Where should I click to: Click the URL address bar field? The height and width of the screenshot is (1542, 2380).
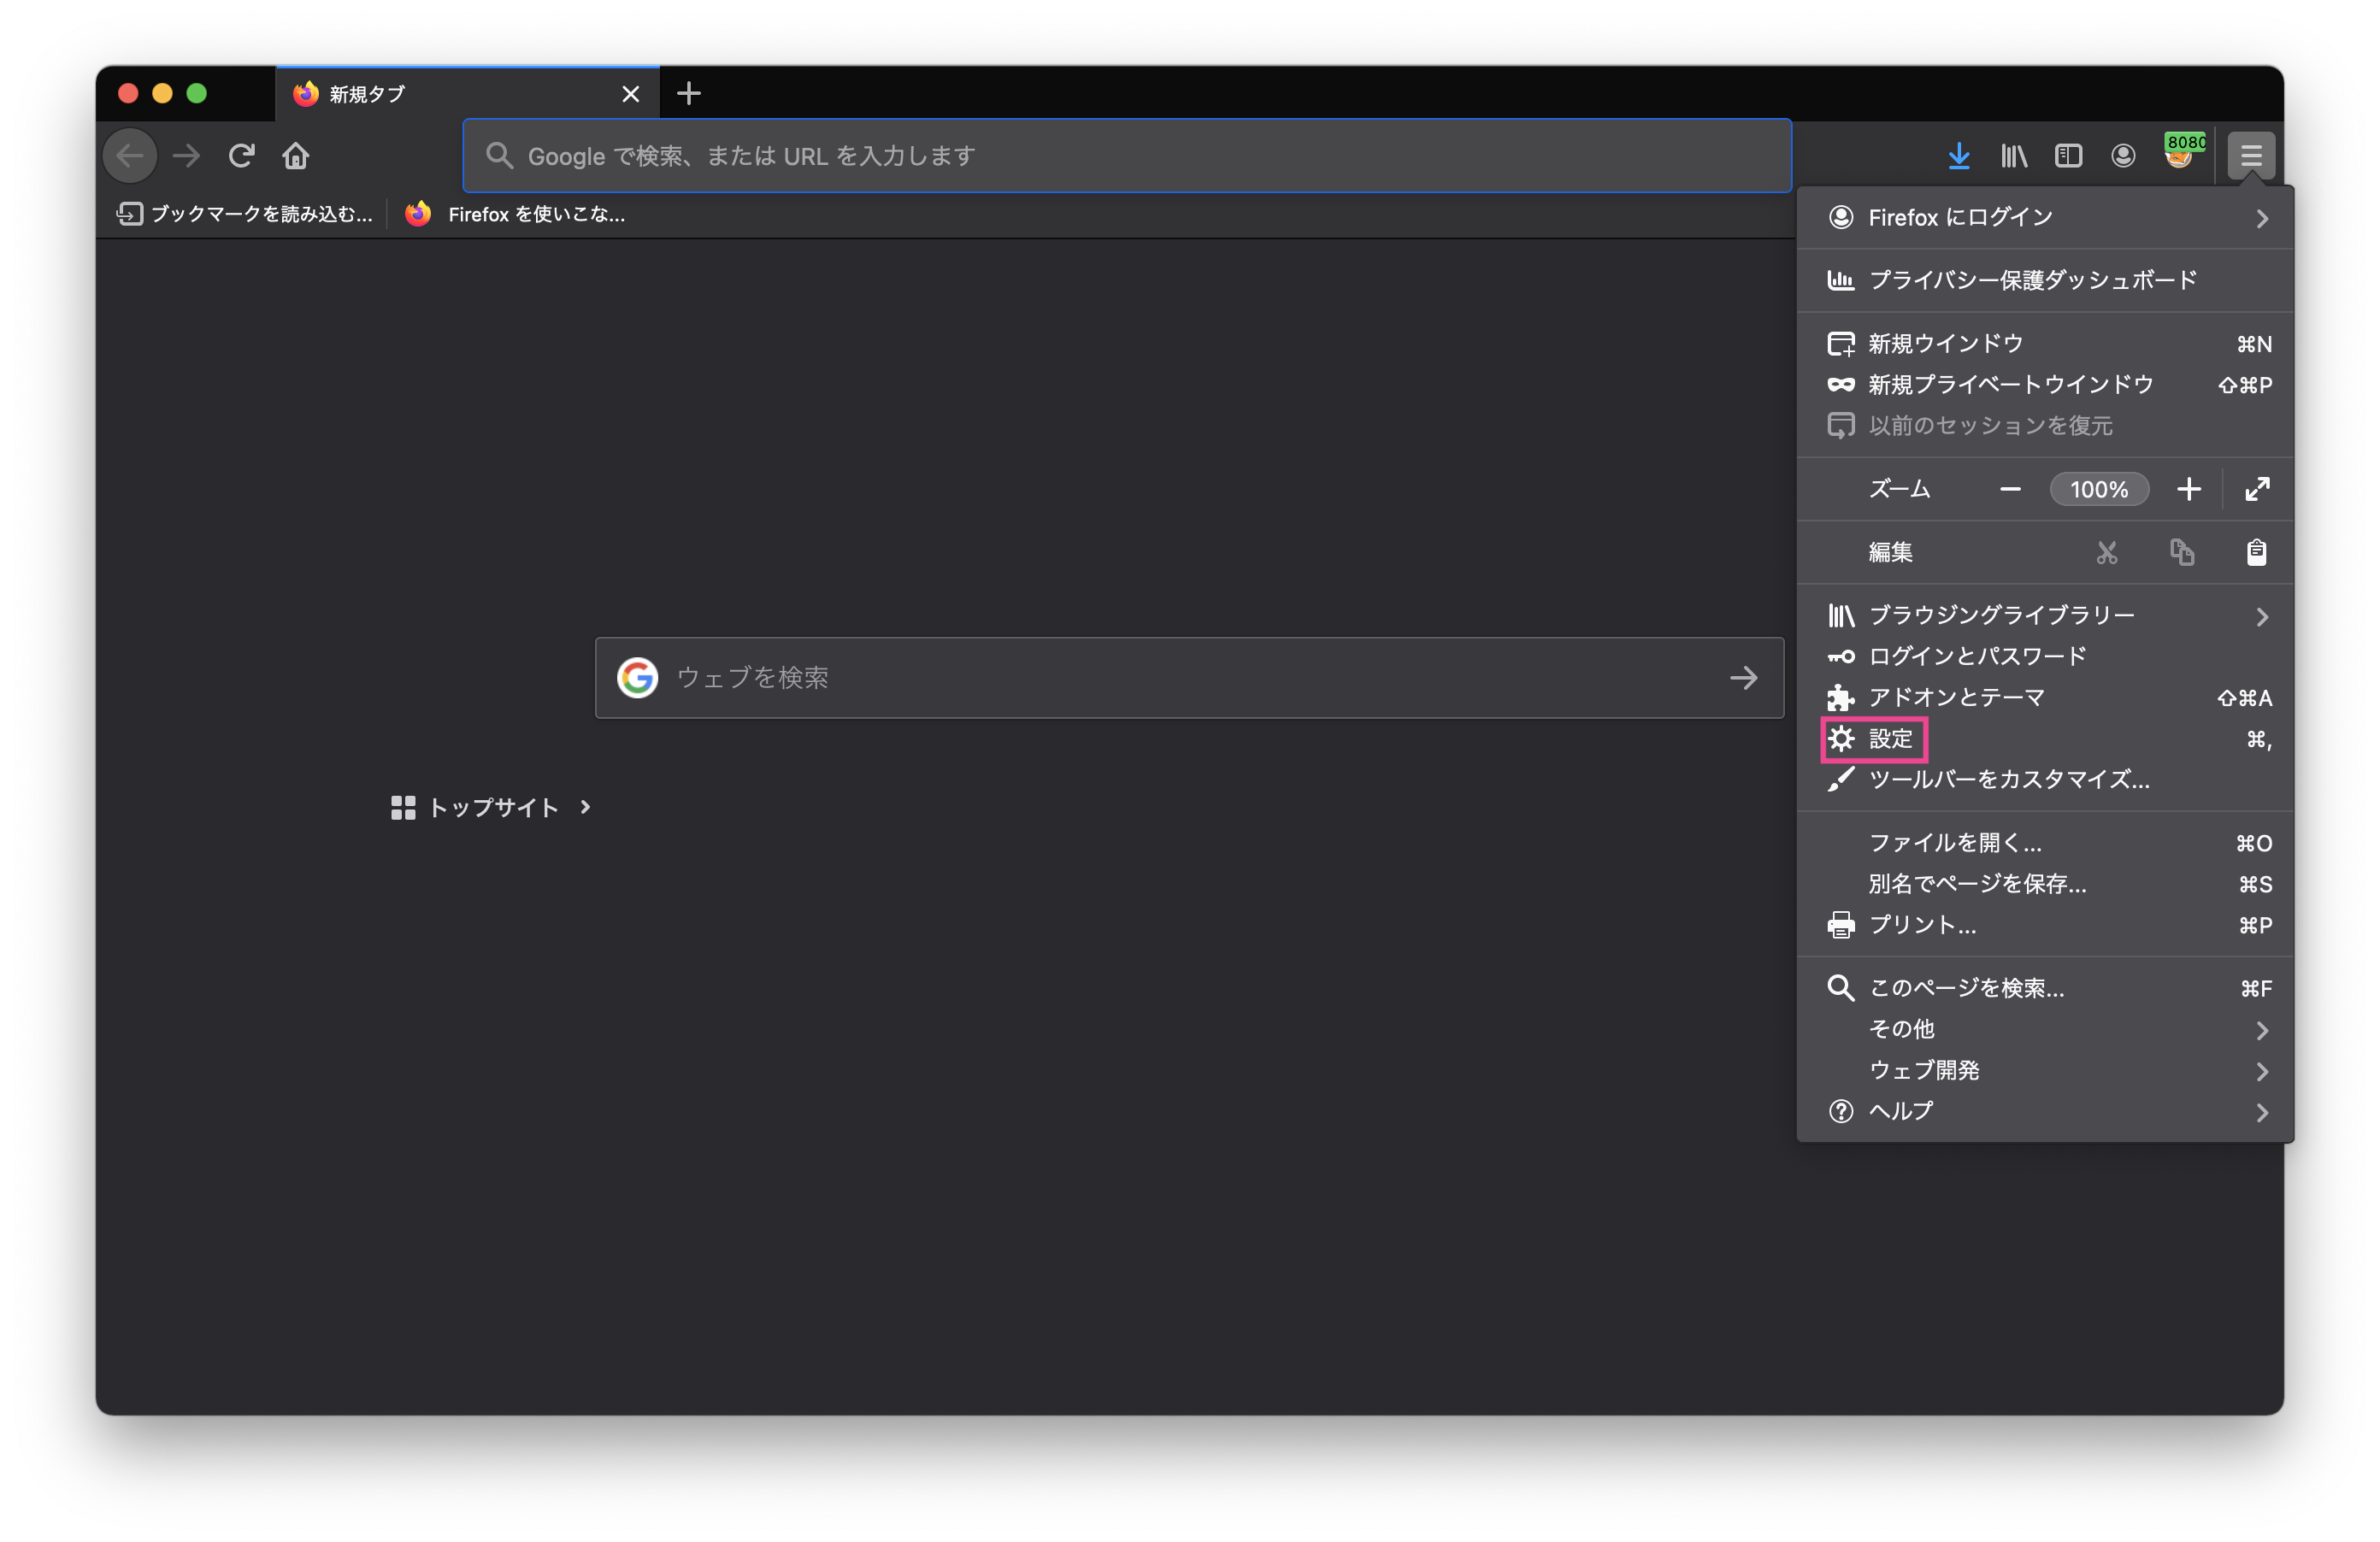1127,156
